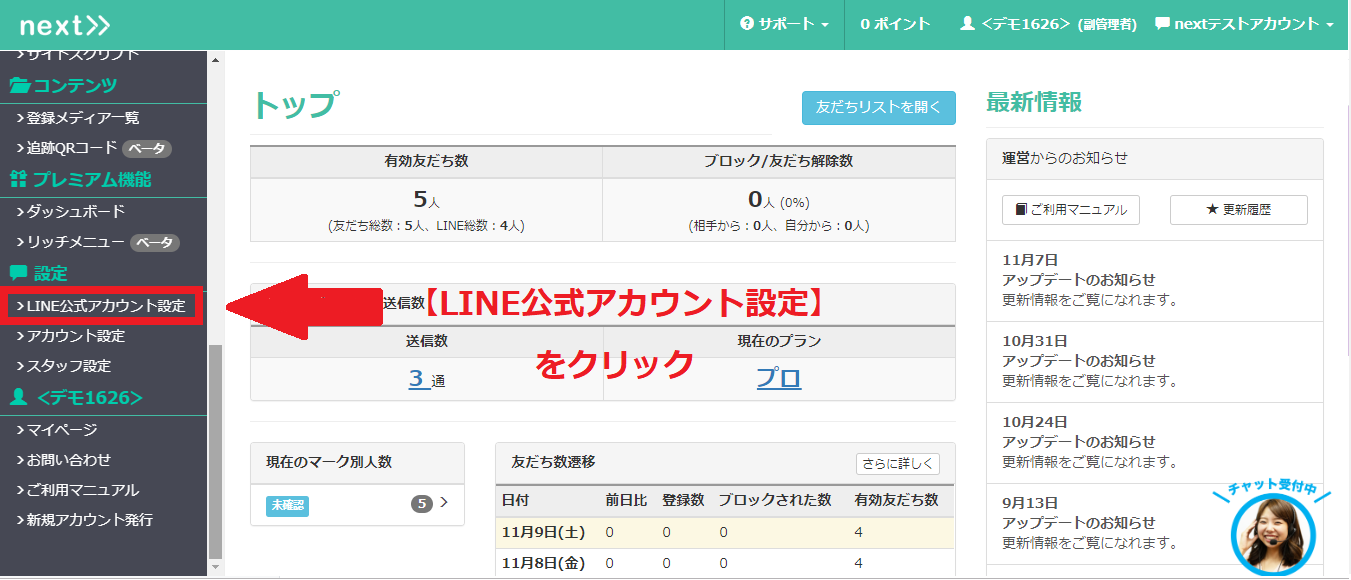The height and width of the screenshot is (580, 1351).
Task: Open the <デモ1626> user menu
Action: pyautogui.click(x=1047, y=24)
